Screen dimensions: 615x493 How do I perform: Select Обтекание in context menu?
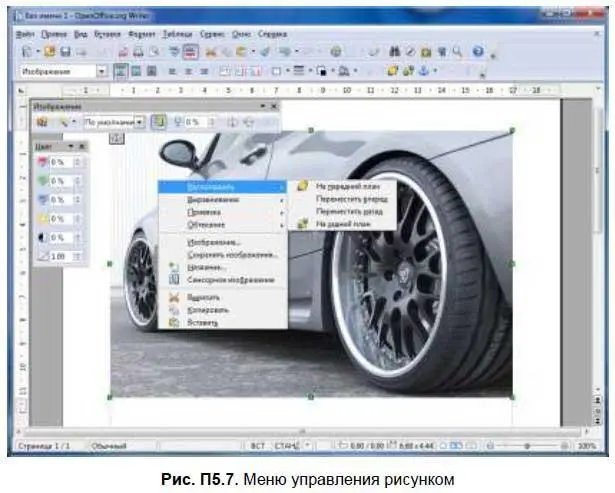click(222, 225)
